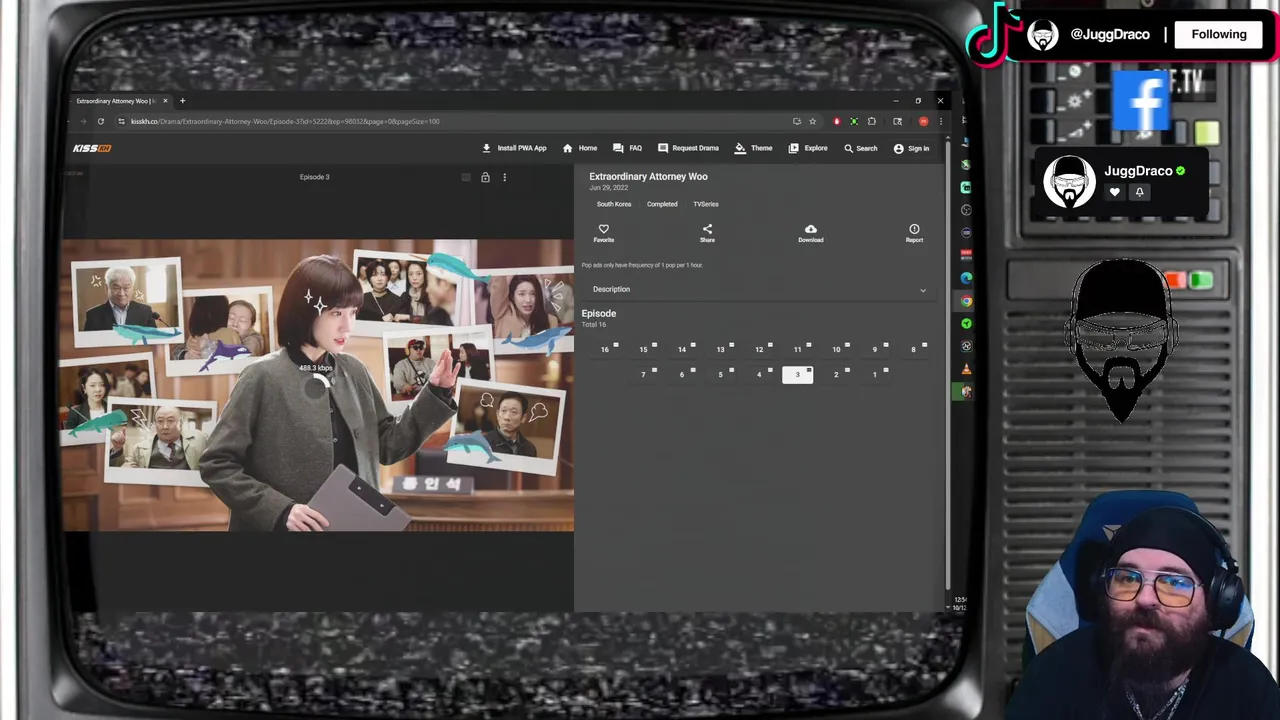The width and height of the screenshot is (1280, 720).
Task: Select episode 10
Action: [836, 349]
